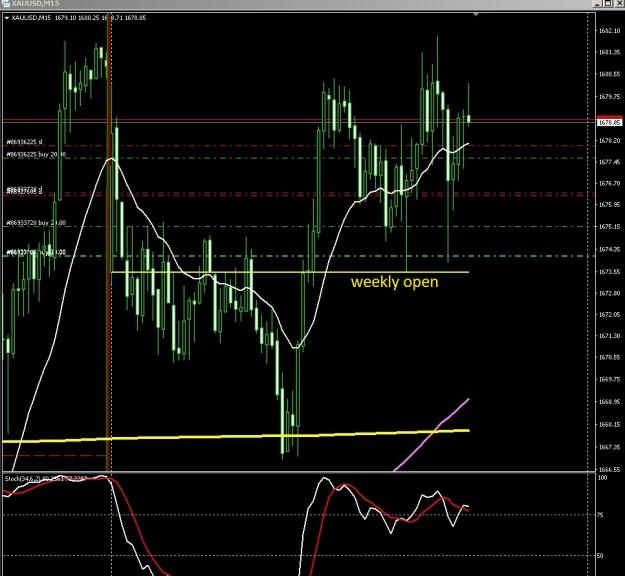The width and height of the screenshot is (625, 576).
Task: Select the thick yellow lower trendline
Action: pos(235,436)
